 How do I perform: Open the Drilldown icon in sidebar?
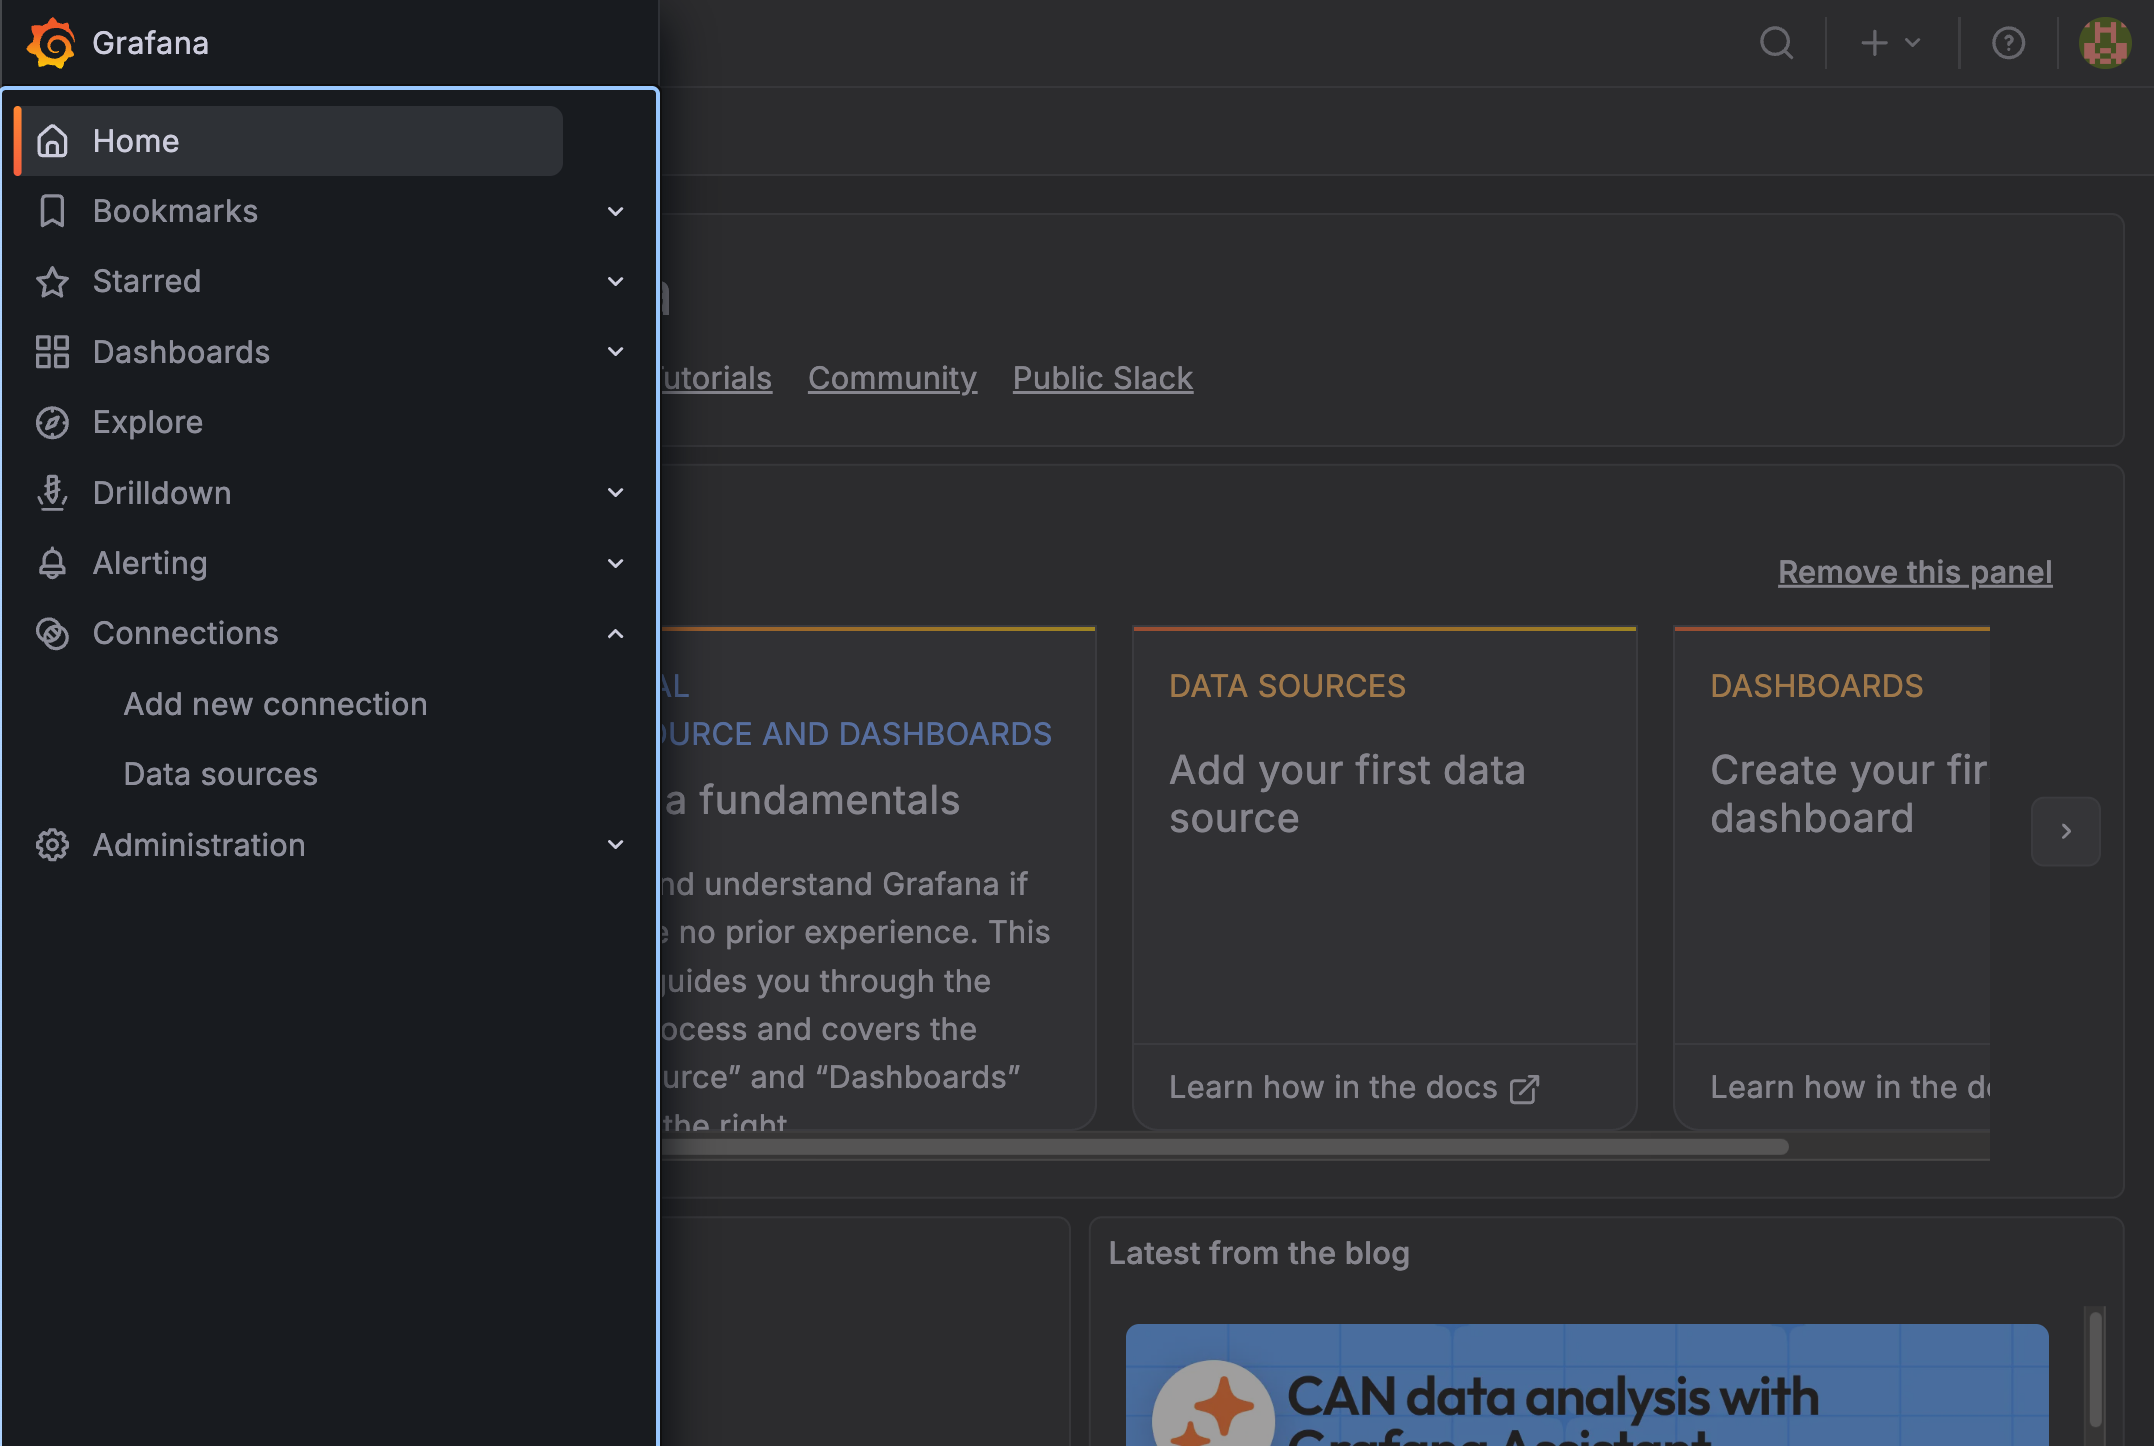point(53,492)
